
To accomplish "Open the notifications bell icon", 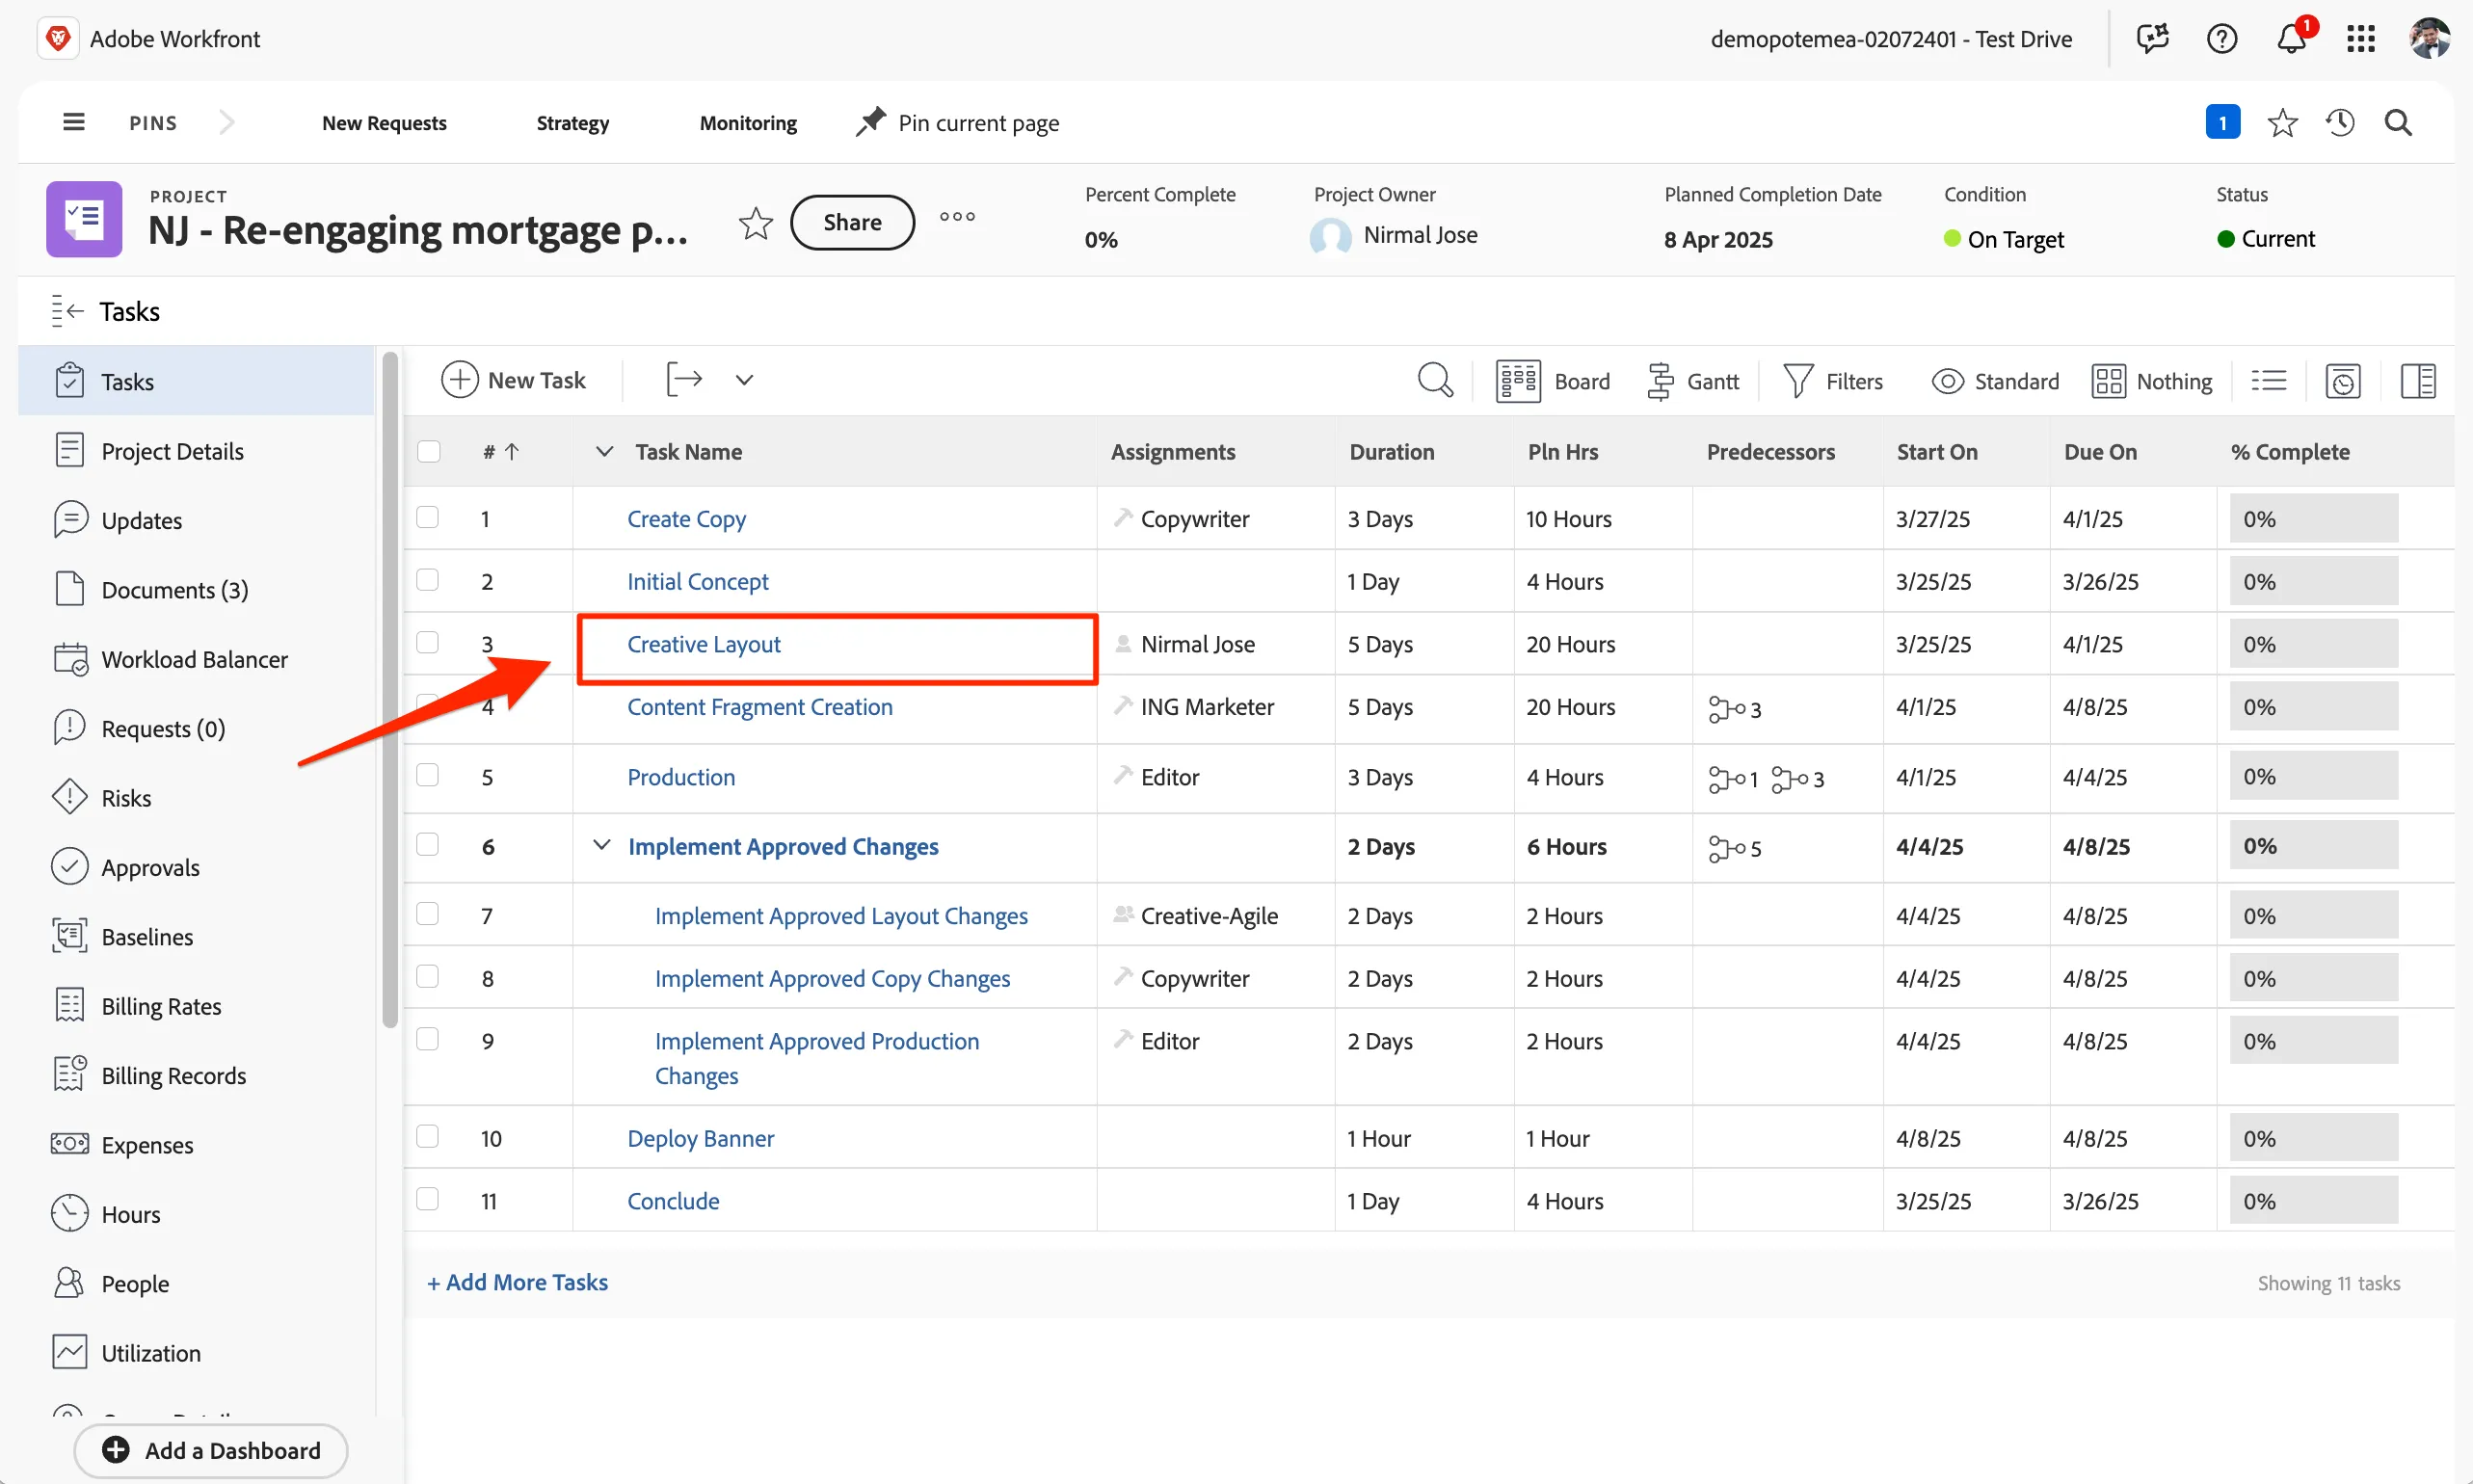I will pos(2291,38).
